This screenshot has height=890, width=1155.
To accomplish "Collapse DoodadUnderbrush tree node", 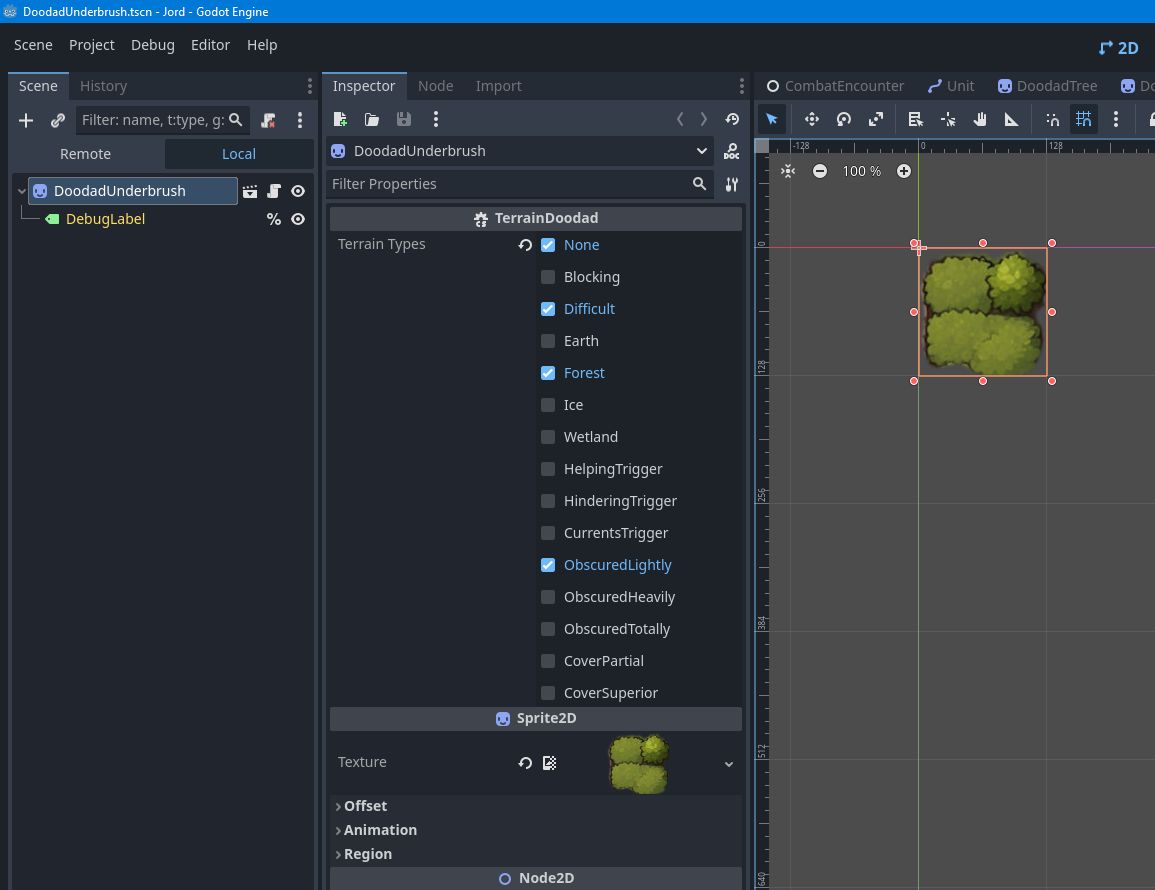I will pos(21,192).
